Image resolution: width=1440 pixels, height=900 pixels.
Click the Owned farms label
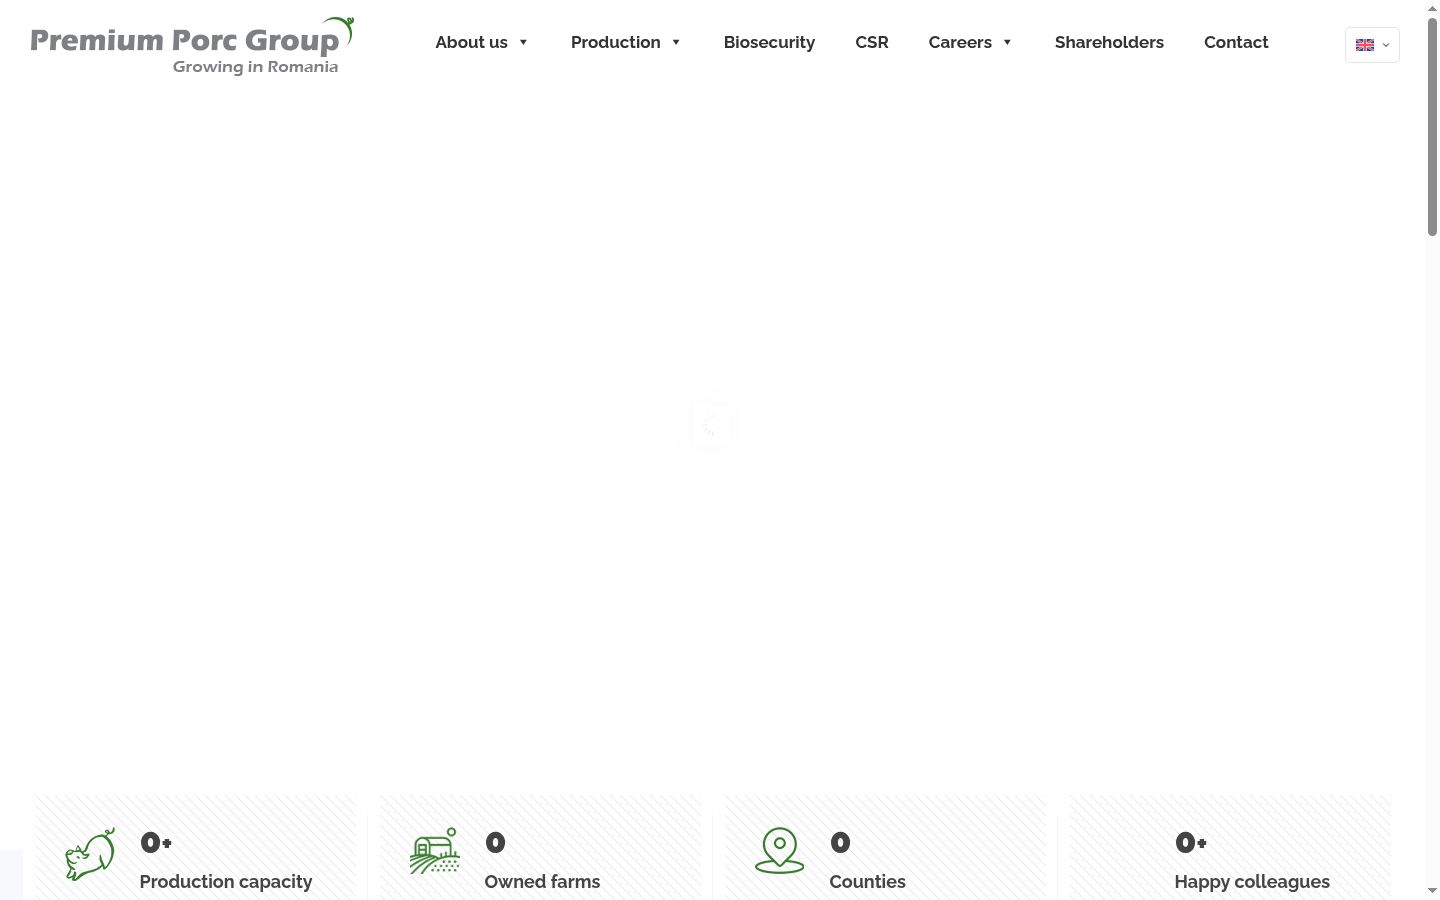pyautogui.click(x=542, y=882)
